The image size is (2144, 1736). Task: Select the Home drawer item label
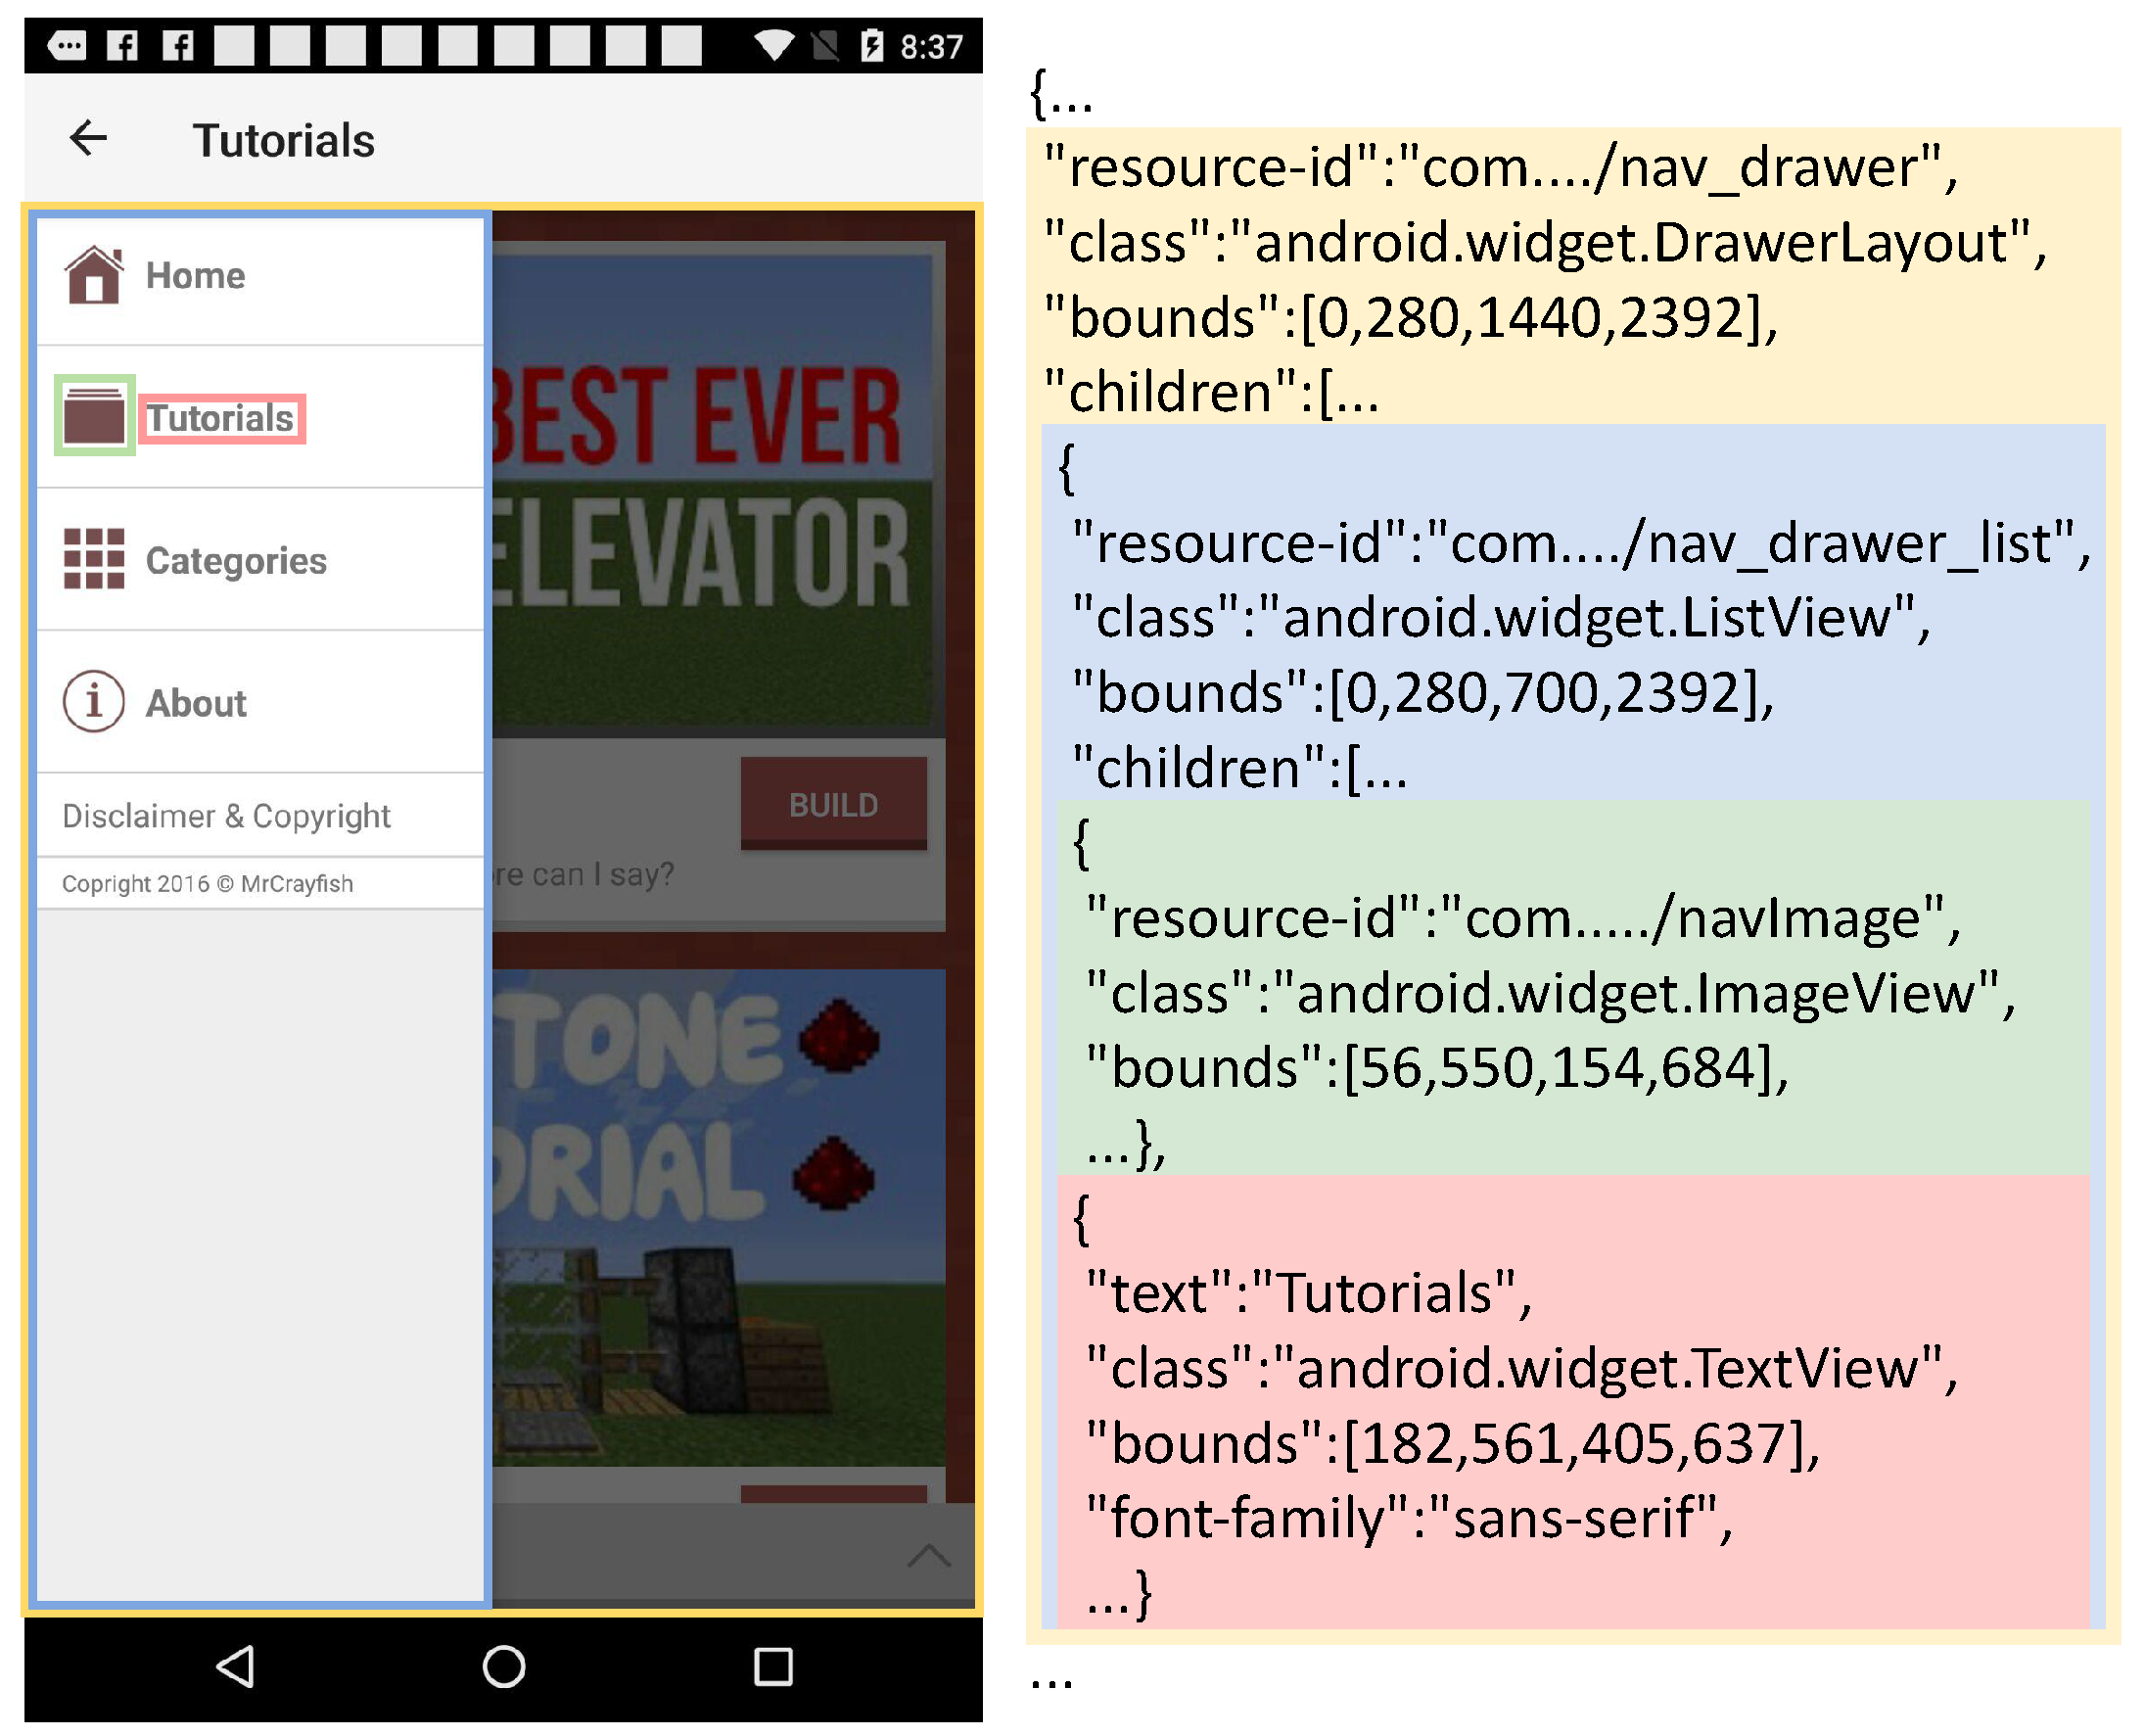pos(195,276)
